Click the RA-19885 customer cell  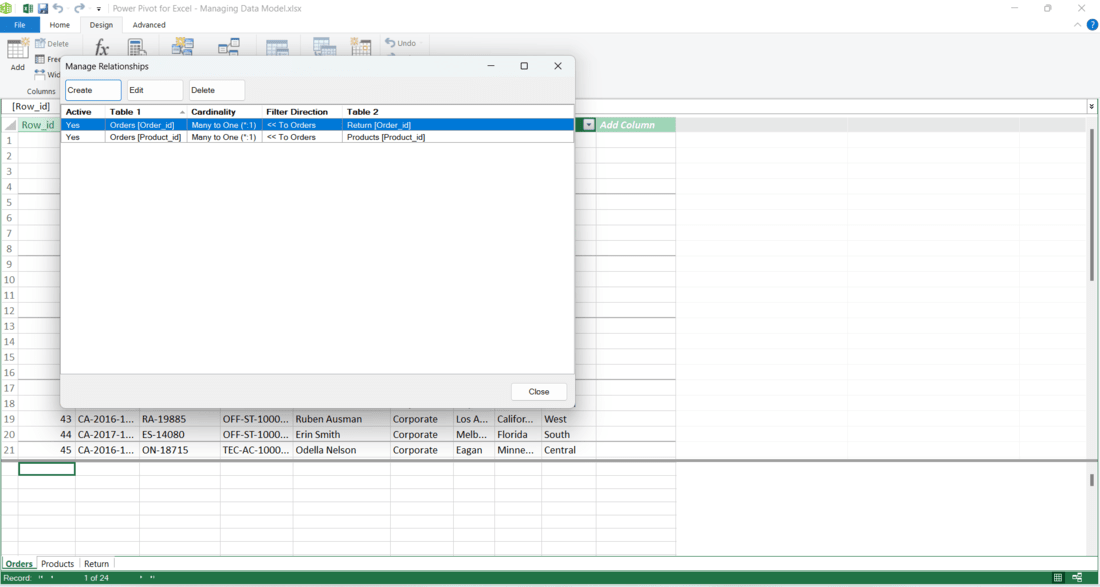coord(180,419)
